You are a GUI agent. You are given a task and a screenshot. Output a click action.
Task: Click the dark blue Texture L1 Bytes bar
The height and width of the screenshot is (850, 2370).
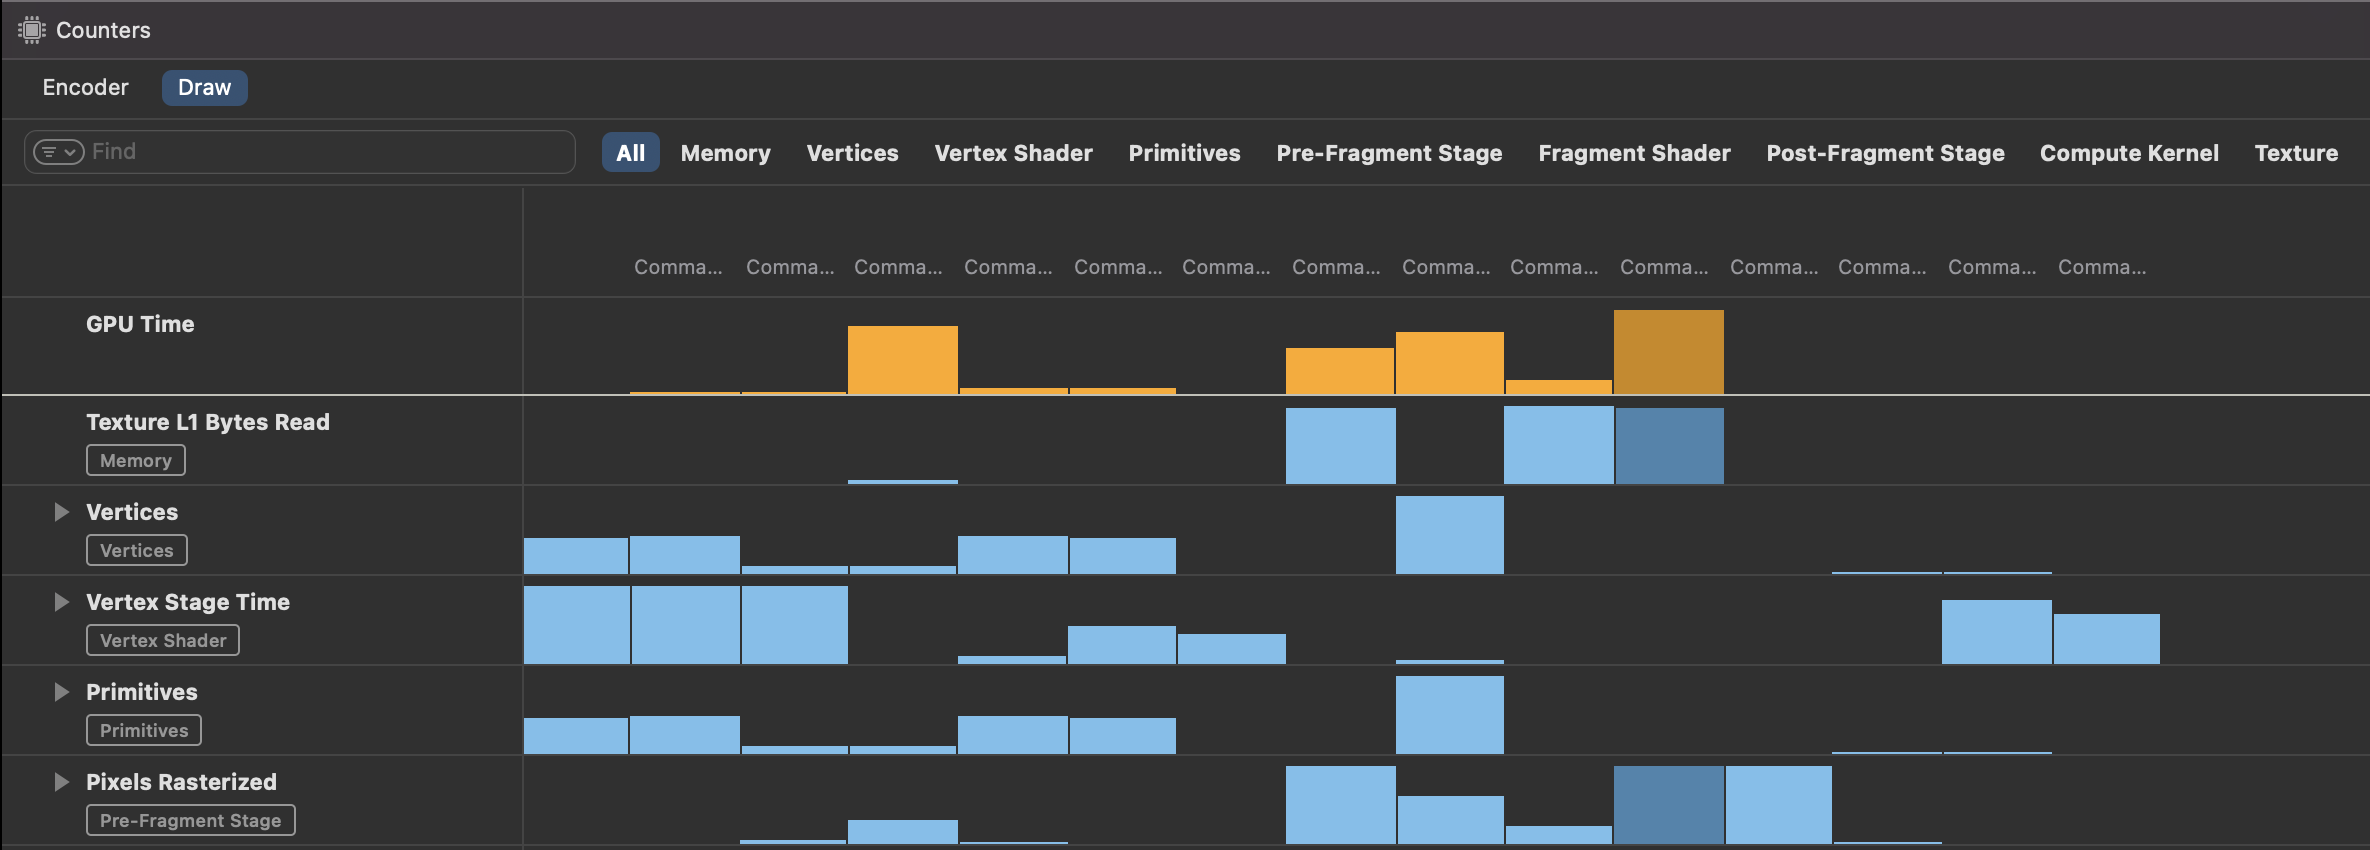click(x=1668, y=446)
